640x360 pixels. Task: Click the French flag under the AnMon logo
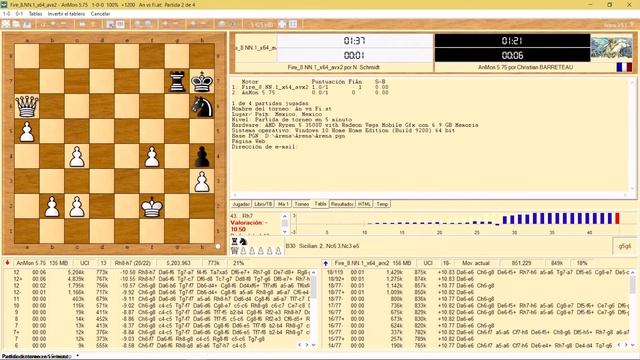624,67
